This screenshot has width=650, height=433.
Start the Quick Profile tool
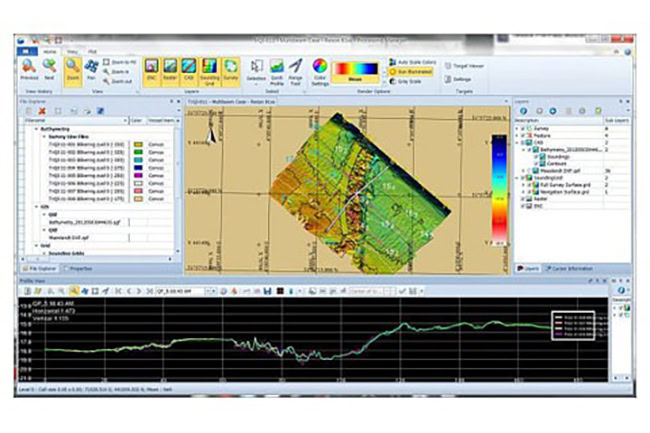[276, 71]
